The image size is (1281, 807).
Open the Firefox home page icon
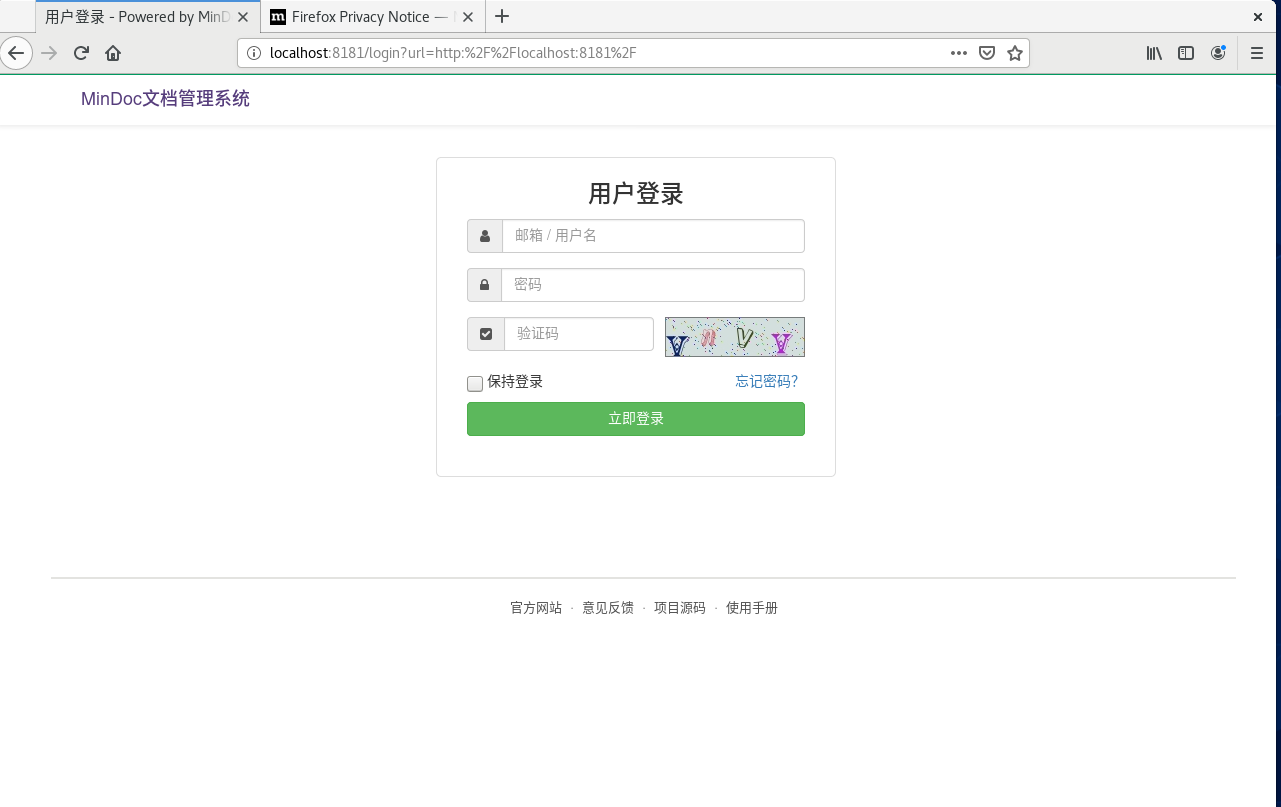pos(113,53)
